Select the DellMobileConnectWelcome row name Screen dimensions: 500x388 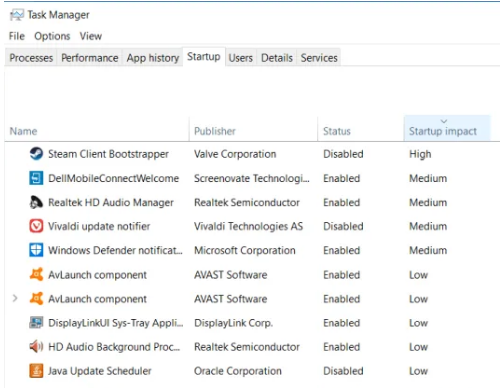point(114,178)
